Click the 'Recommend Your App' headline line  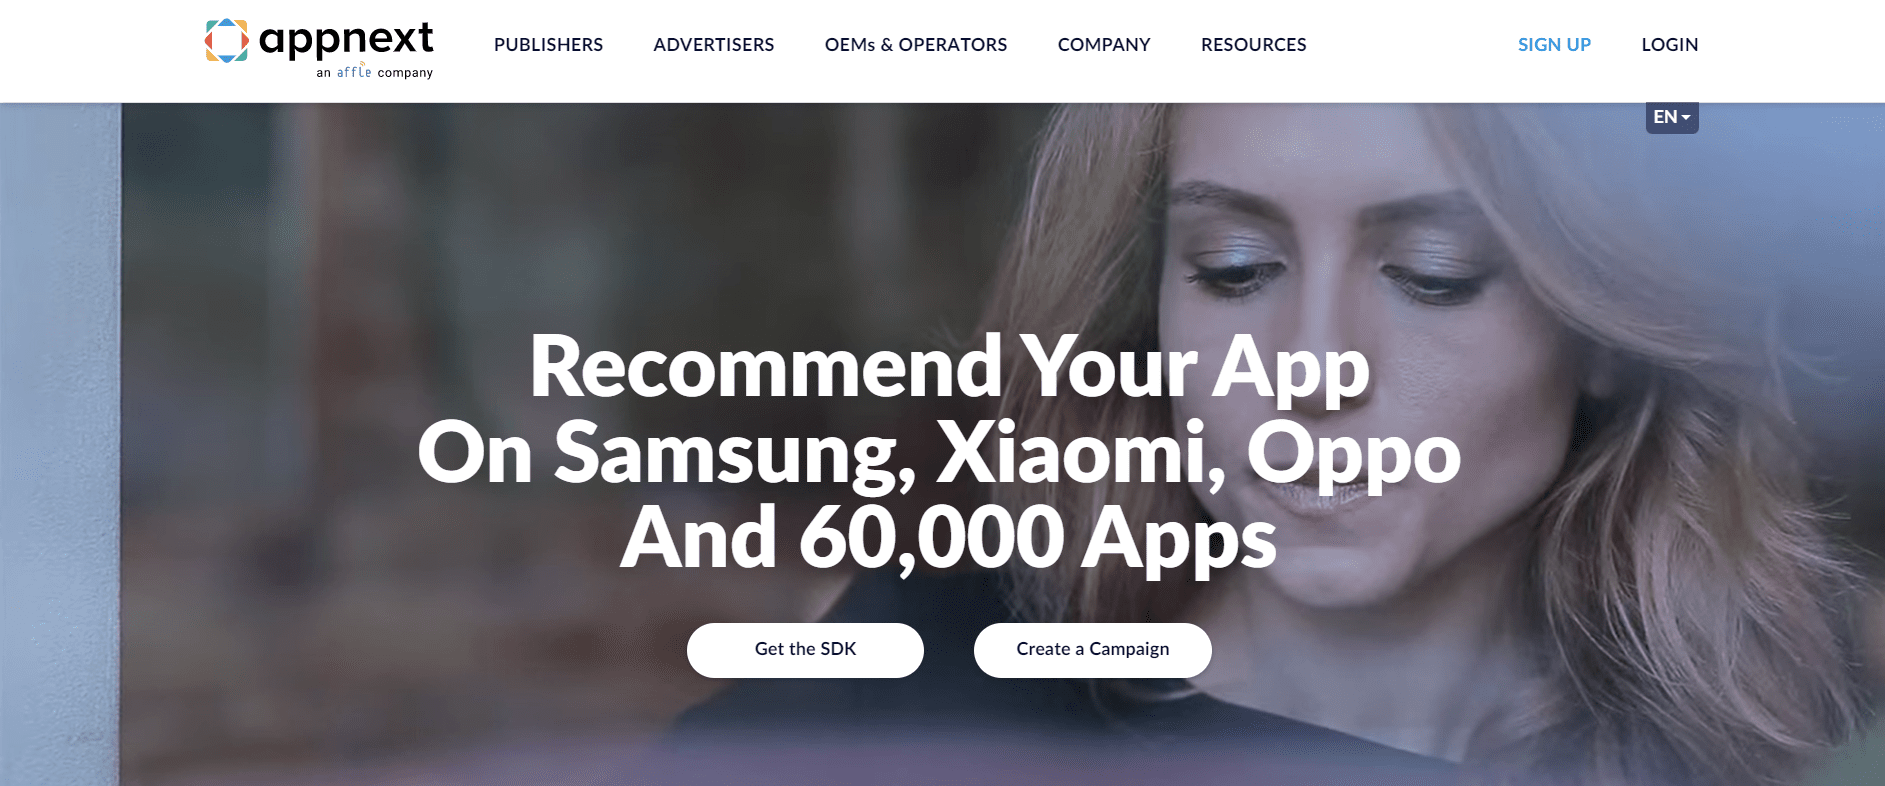coord(949,368)
